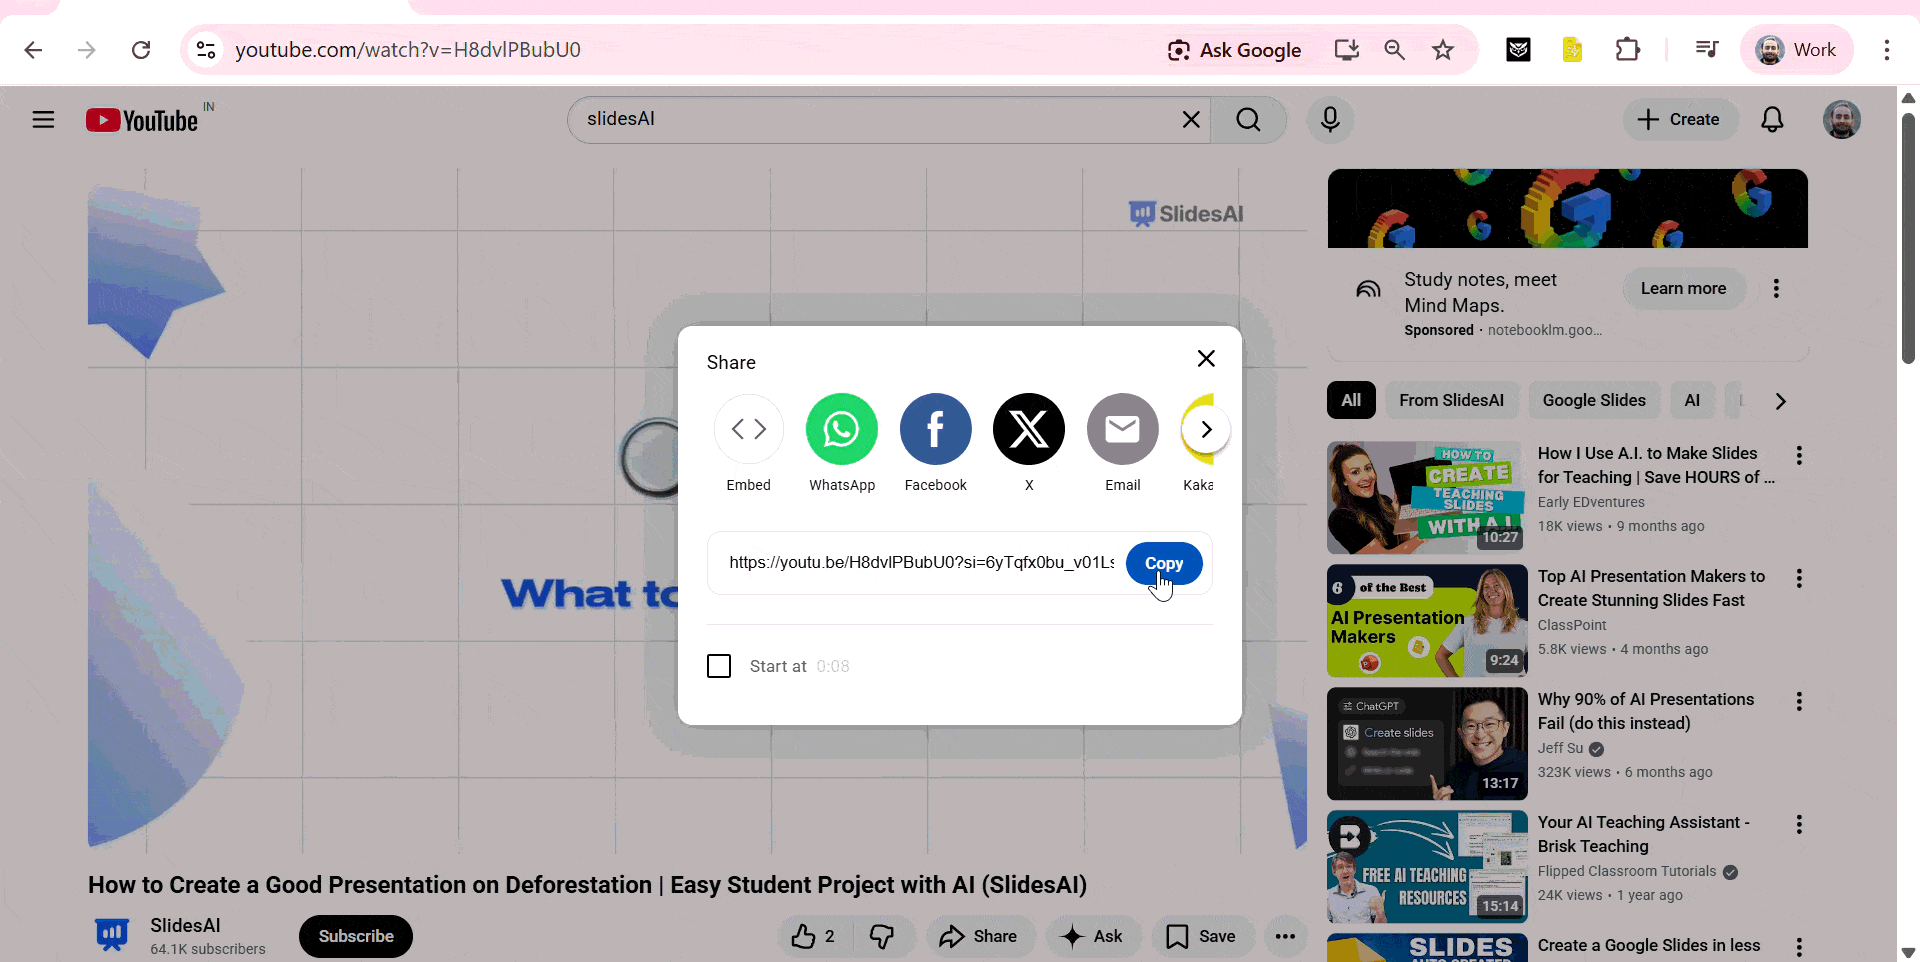
Task: Open the Create menu
Action: (x=1679, y=119)
